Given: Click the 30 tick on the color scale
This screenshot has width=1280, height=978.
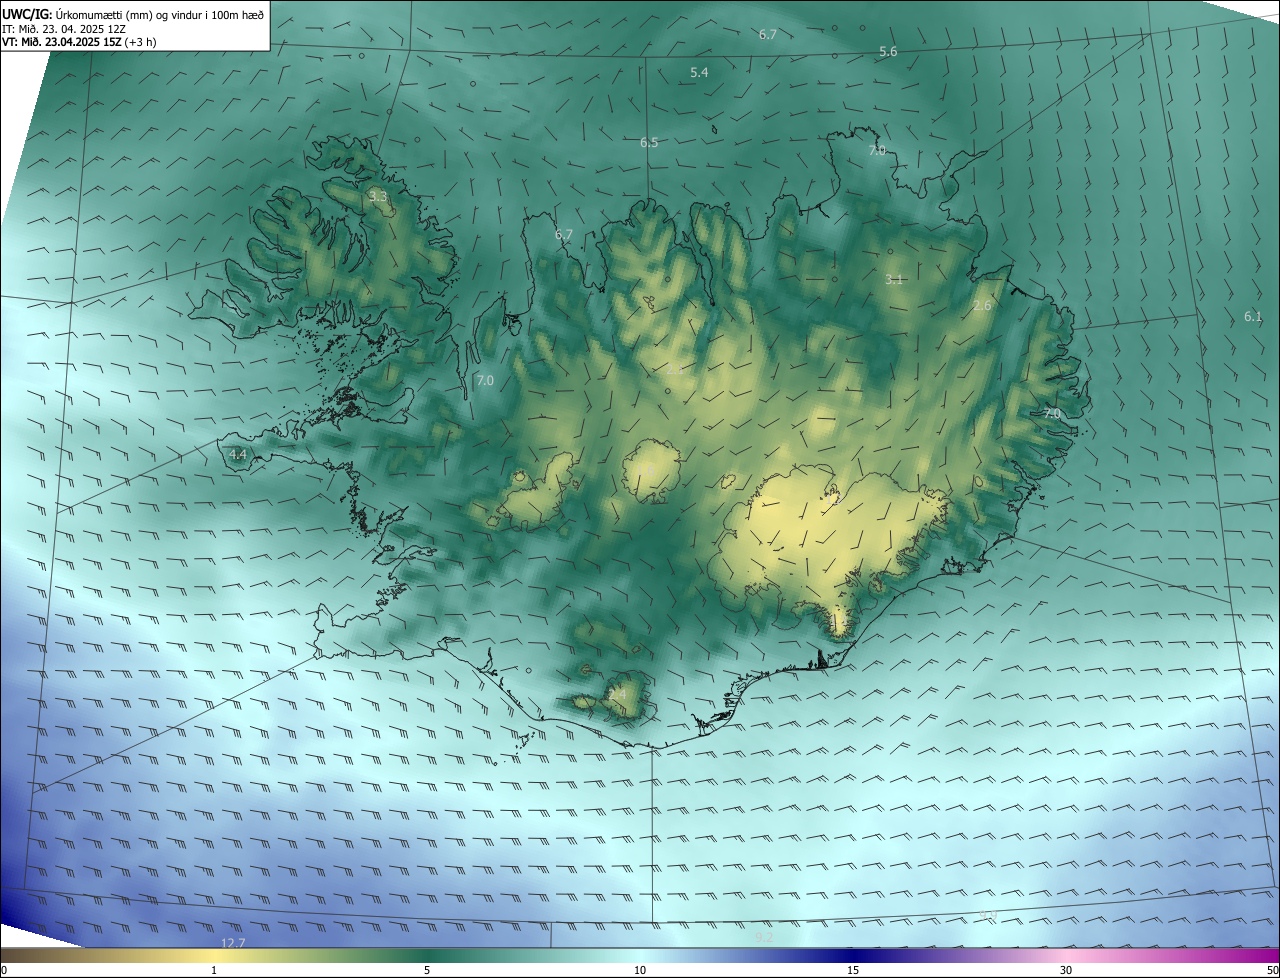Looking at the screenshot, I should point(1066,970).
